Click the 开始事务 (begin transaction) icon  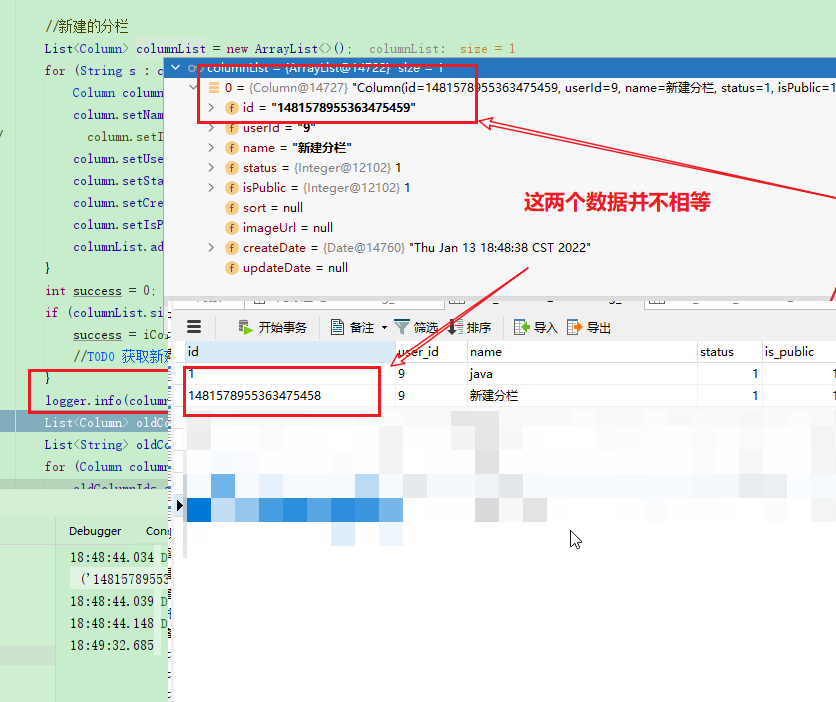246,328
